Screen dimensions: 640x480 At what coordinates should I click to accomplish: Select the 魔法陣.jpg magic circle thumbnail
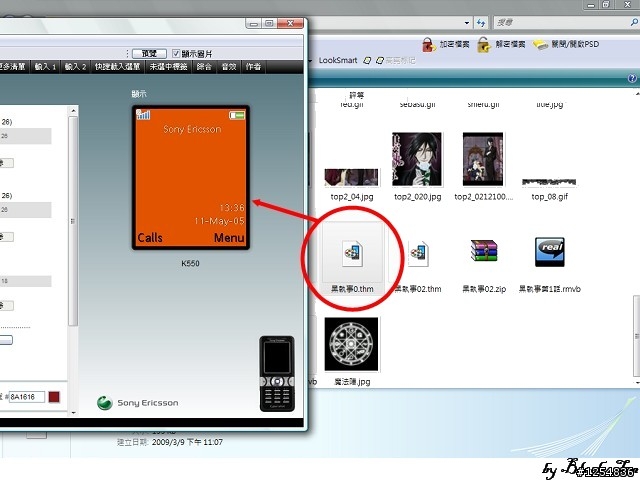[351, 344]
